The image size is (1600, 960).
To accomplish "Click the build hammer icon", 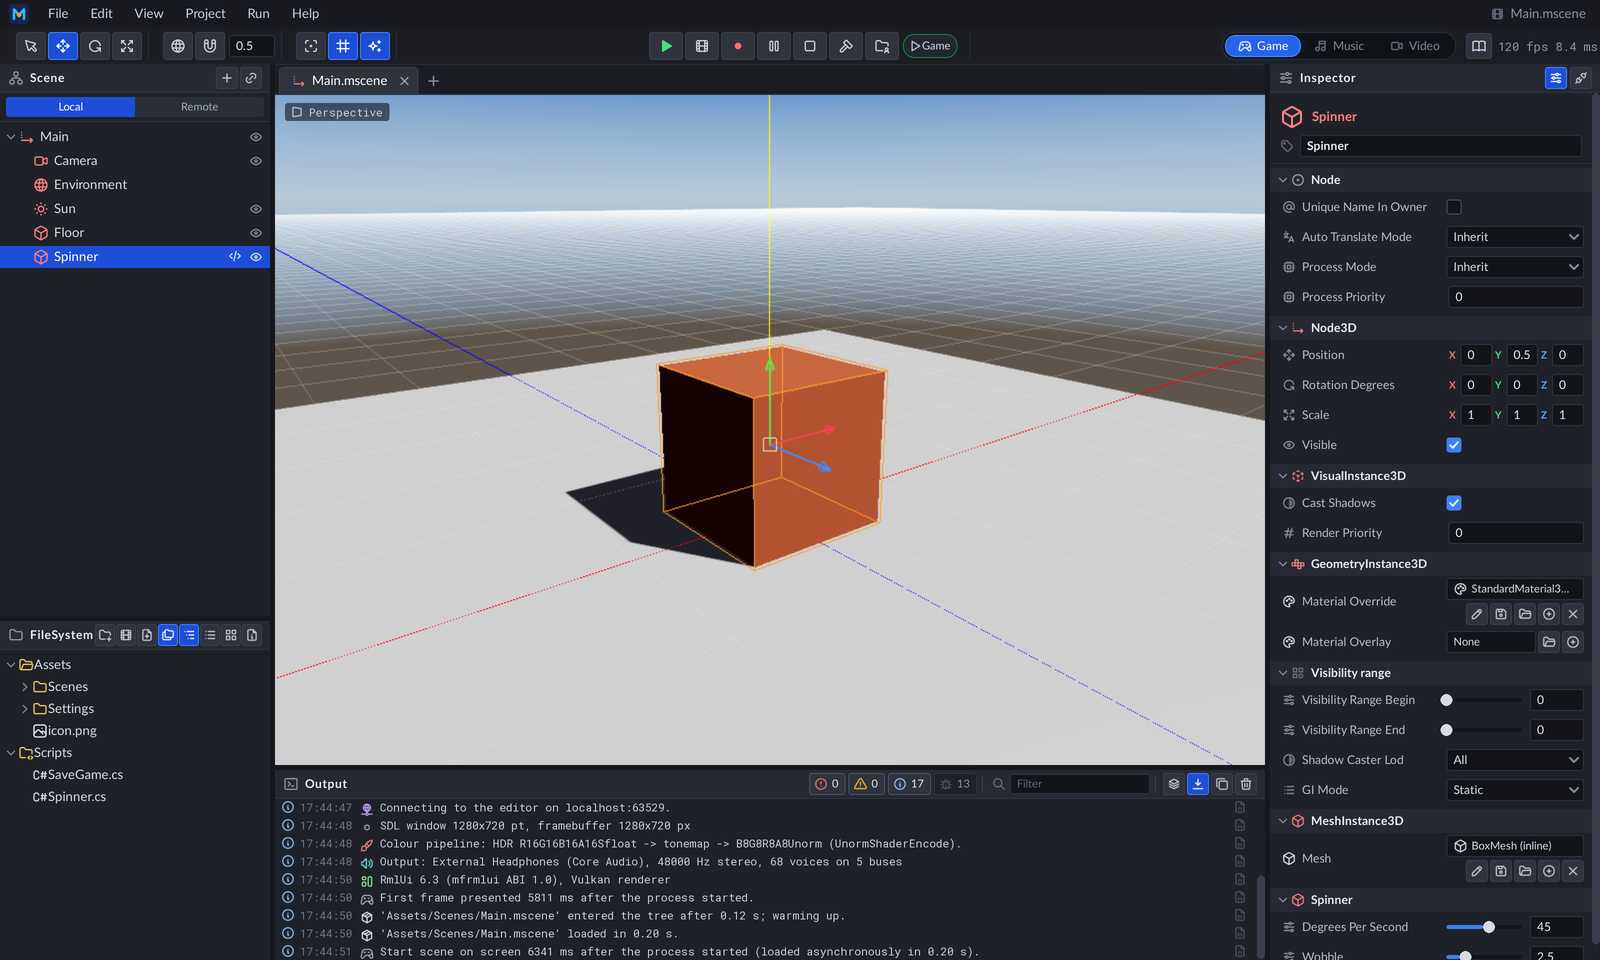I will pos(846,46).
